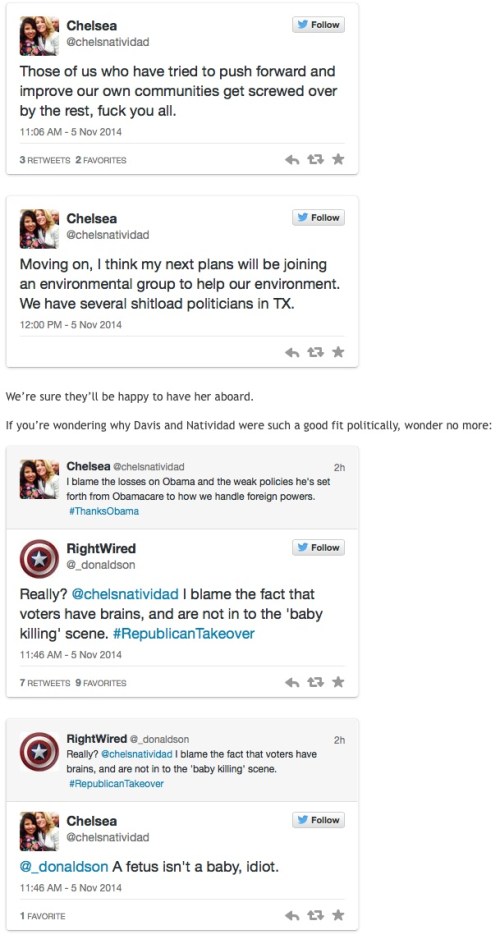Open #RepublicanTakeover hashtag in large tweet
The image size is (500, 939).
coord(183,634)
